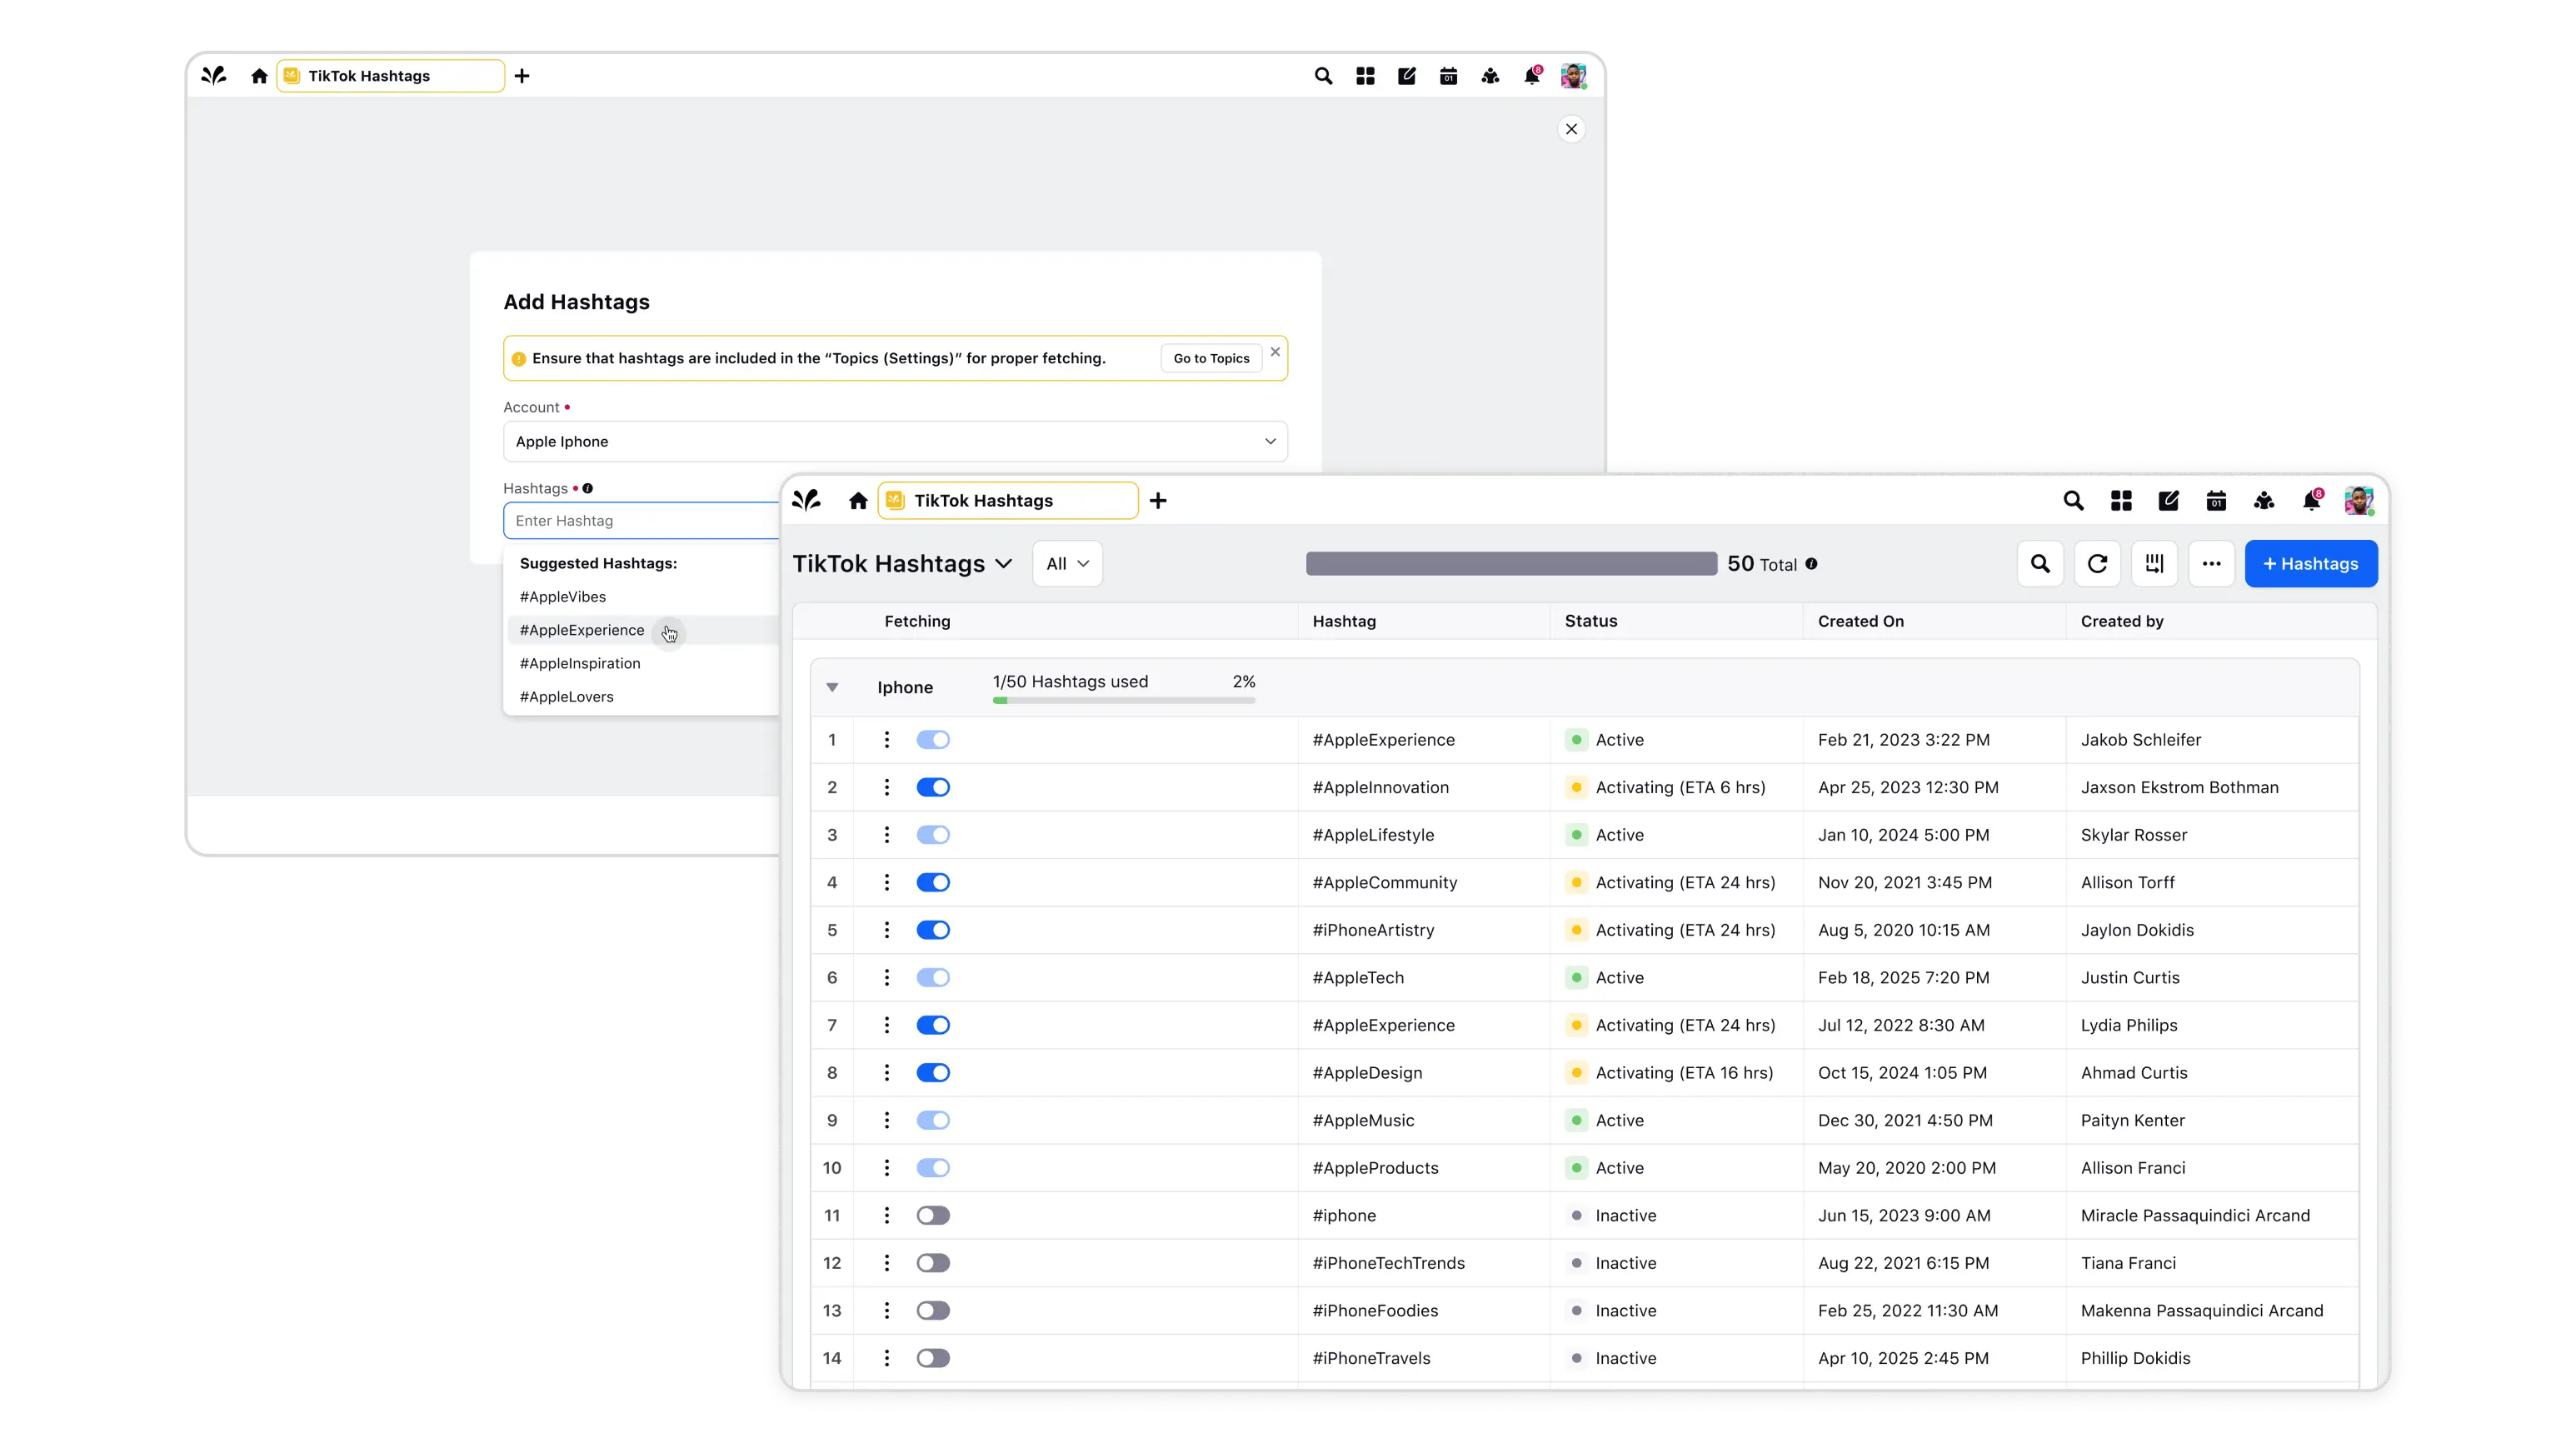The height and width of the screenshot is (1443, 2576).
Task: Select the TikTok Hashtags tab in front window
Action: (x=1007, y=501)
